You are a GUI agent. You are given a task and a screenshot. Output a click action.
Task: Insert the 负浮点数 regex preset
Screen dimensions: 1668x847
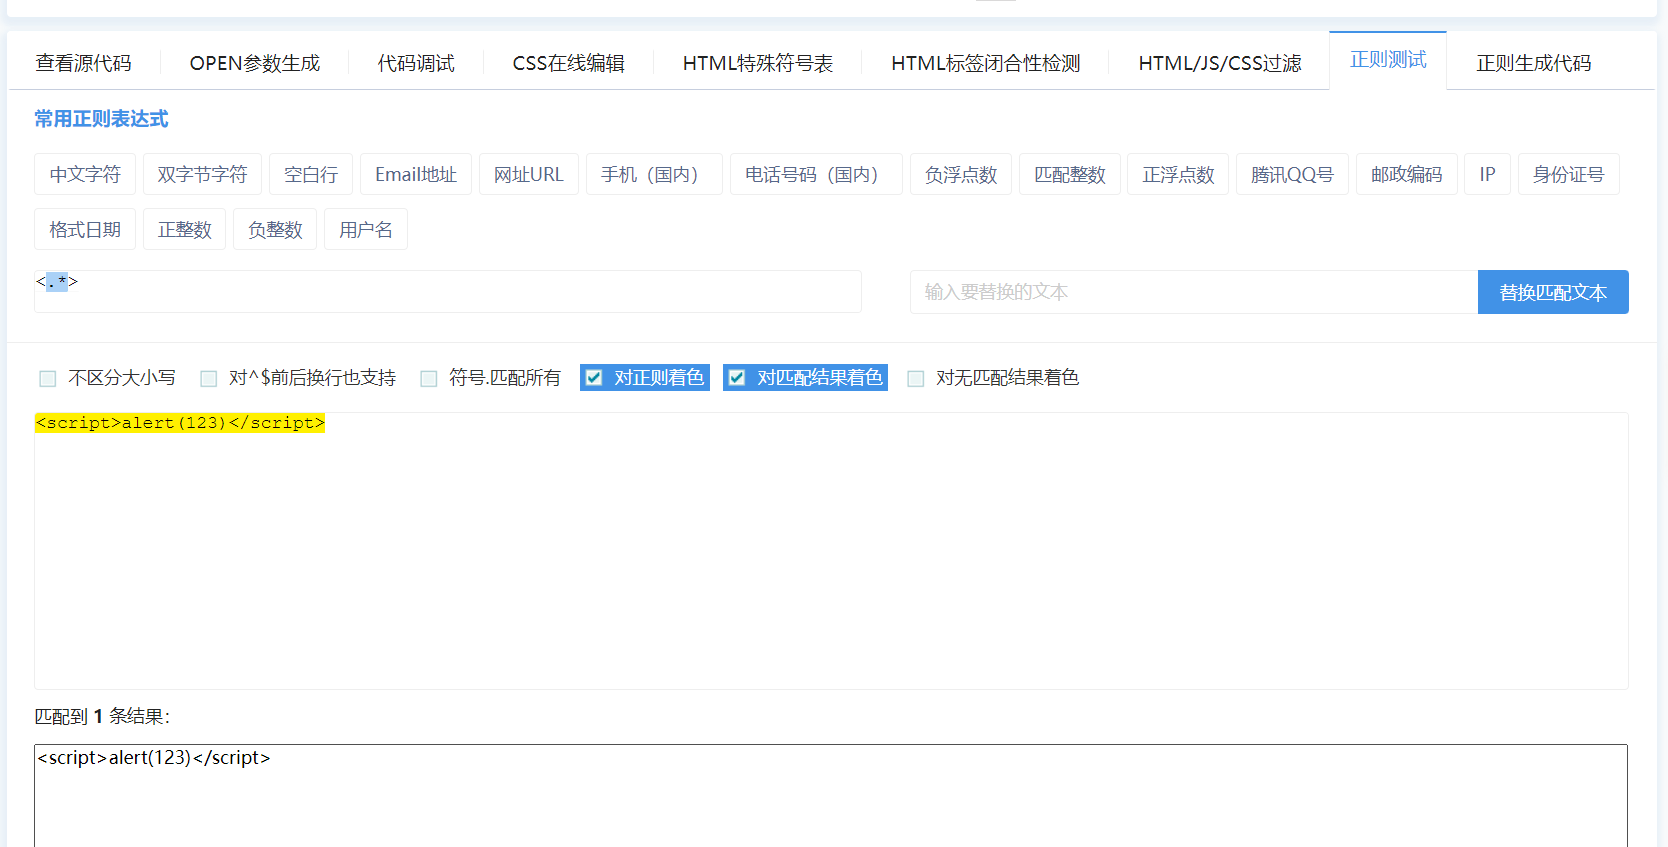(961, 174)
